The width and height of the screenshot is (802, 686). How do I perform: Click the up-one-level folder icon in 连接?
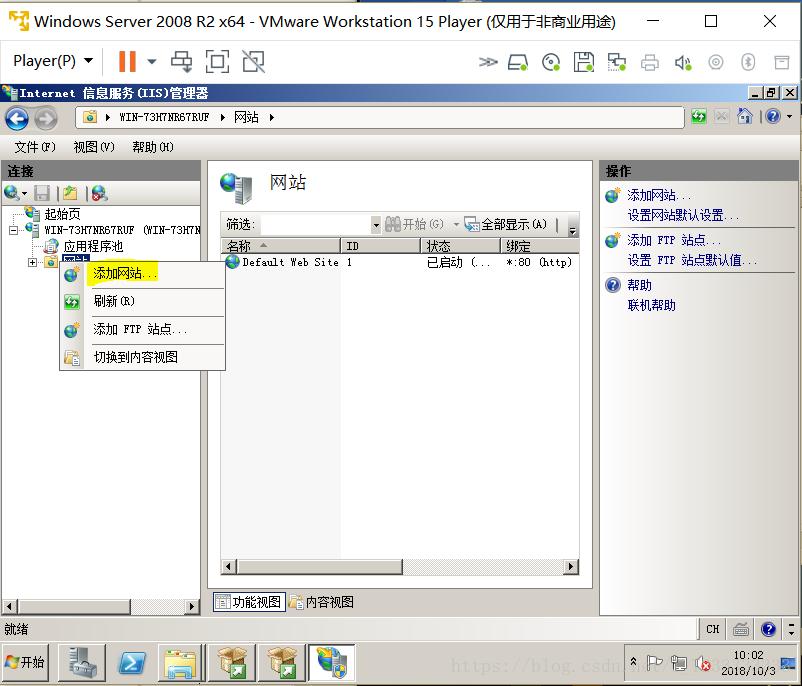coord(70,193)
